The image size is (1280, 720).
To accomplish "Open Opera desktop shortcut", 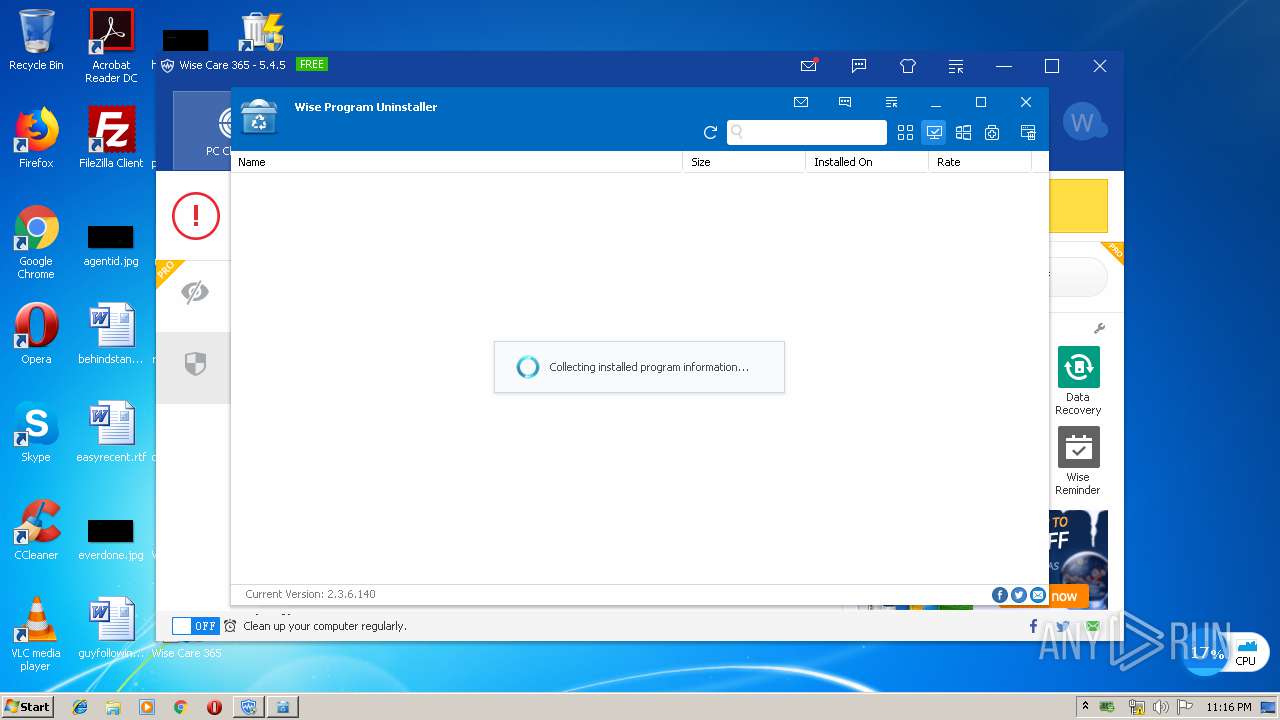I will tap(36, 334).
